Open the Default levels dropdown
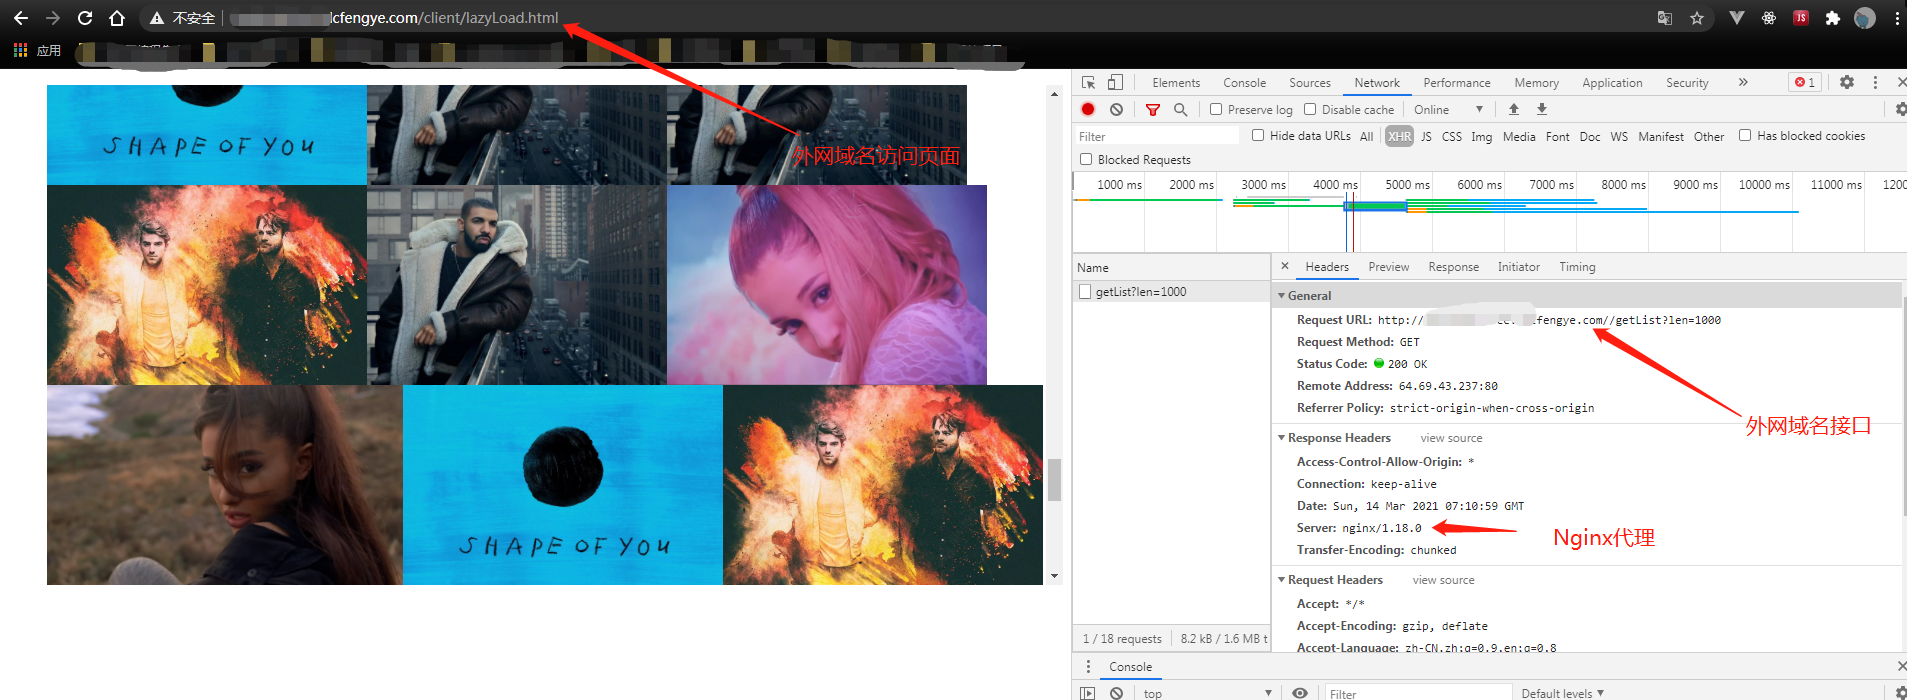 tap(1562, 693)
